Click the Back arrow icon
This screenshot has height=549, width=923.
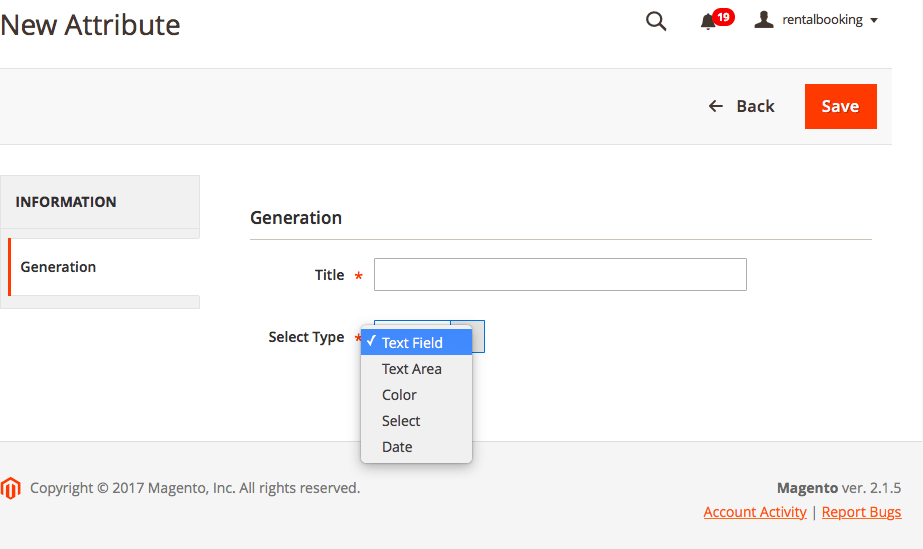pos(715,106)
